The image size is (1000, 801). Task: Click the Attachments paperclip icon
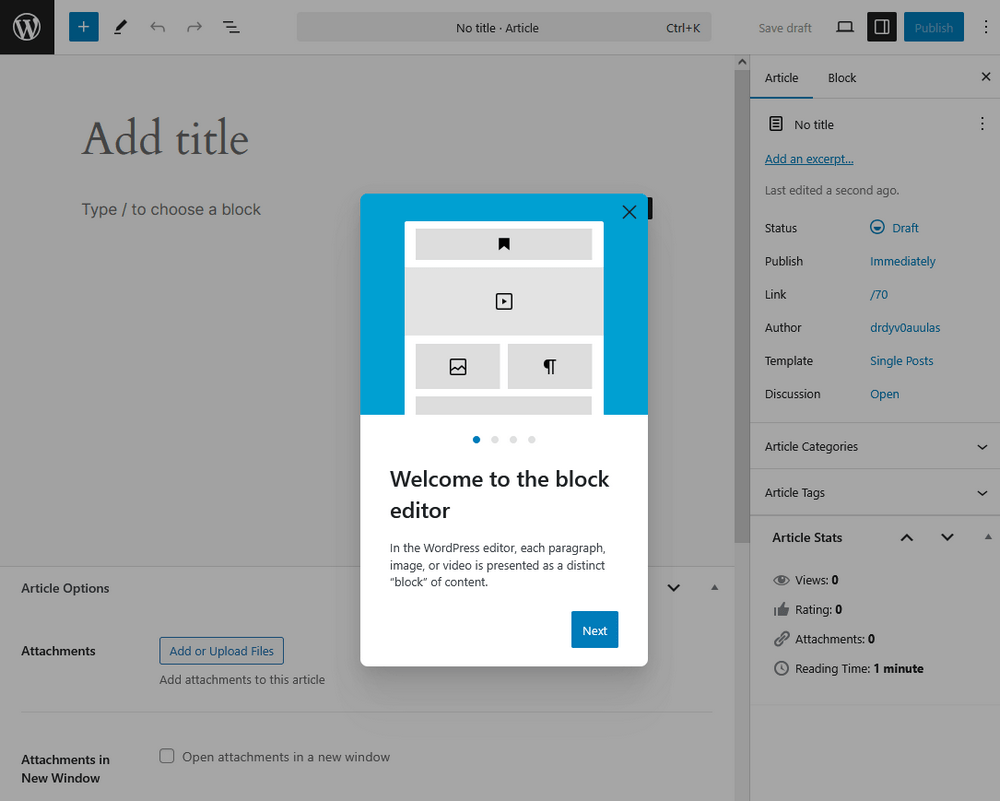(781, 639)
